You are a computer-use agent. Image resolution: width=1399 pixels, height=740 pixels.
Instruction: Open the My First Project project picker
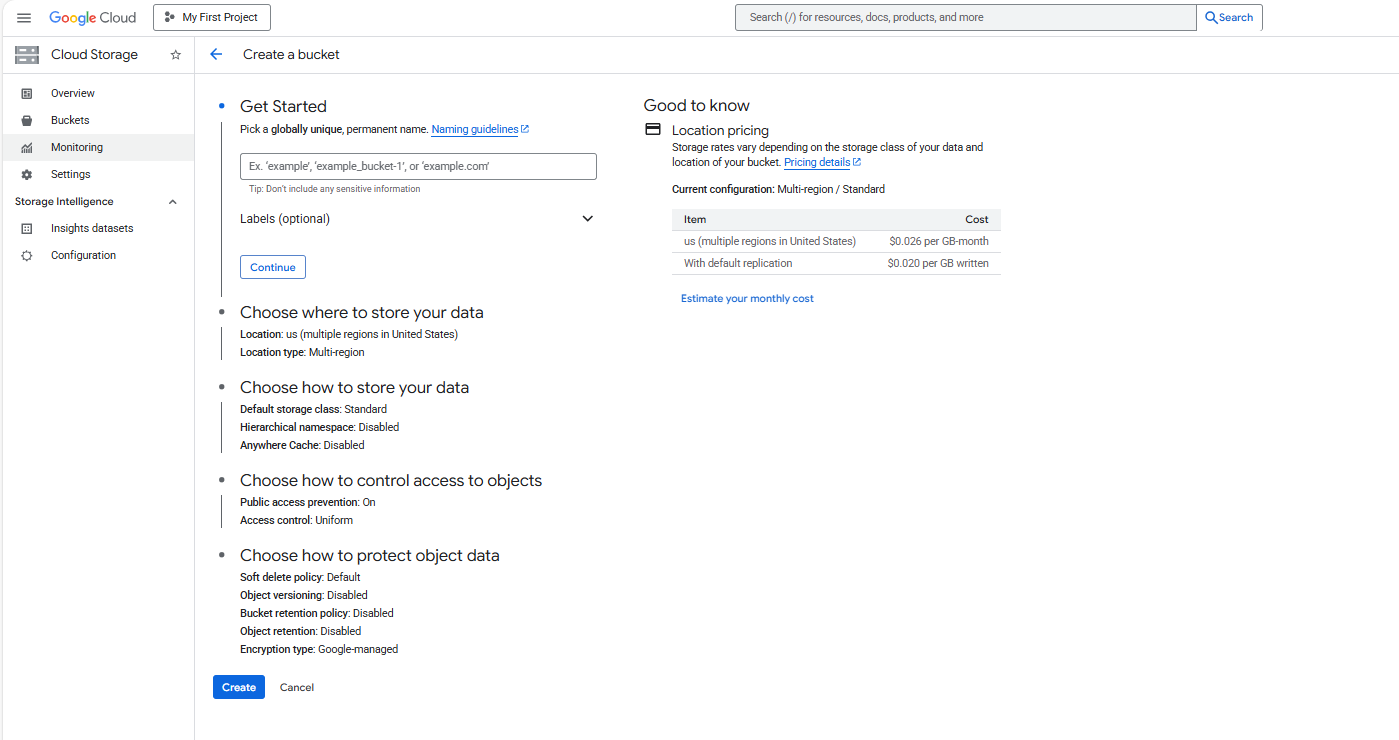click(211, 17)
